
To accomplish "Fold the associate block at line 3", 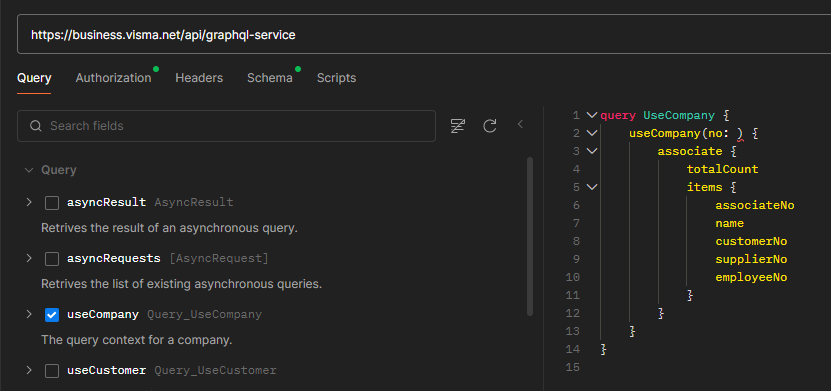I will (592, 151).
